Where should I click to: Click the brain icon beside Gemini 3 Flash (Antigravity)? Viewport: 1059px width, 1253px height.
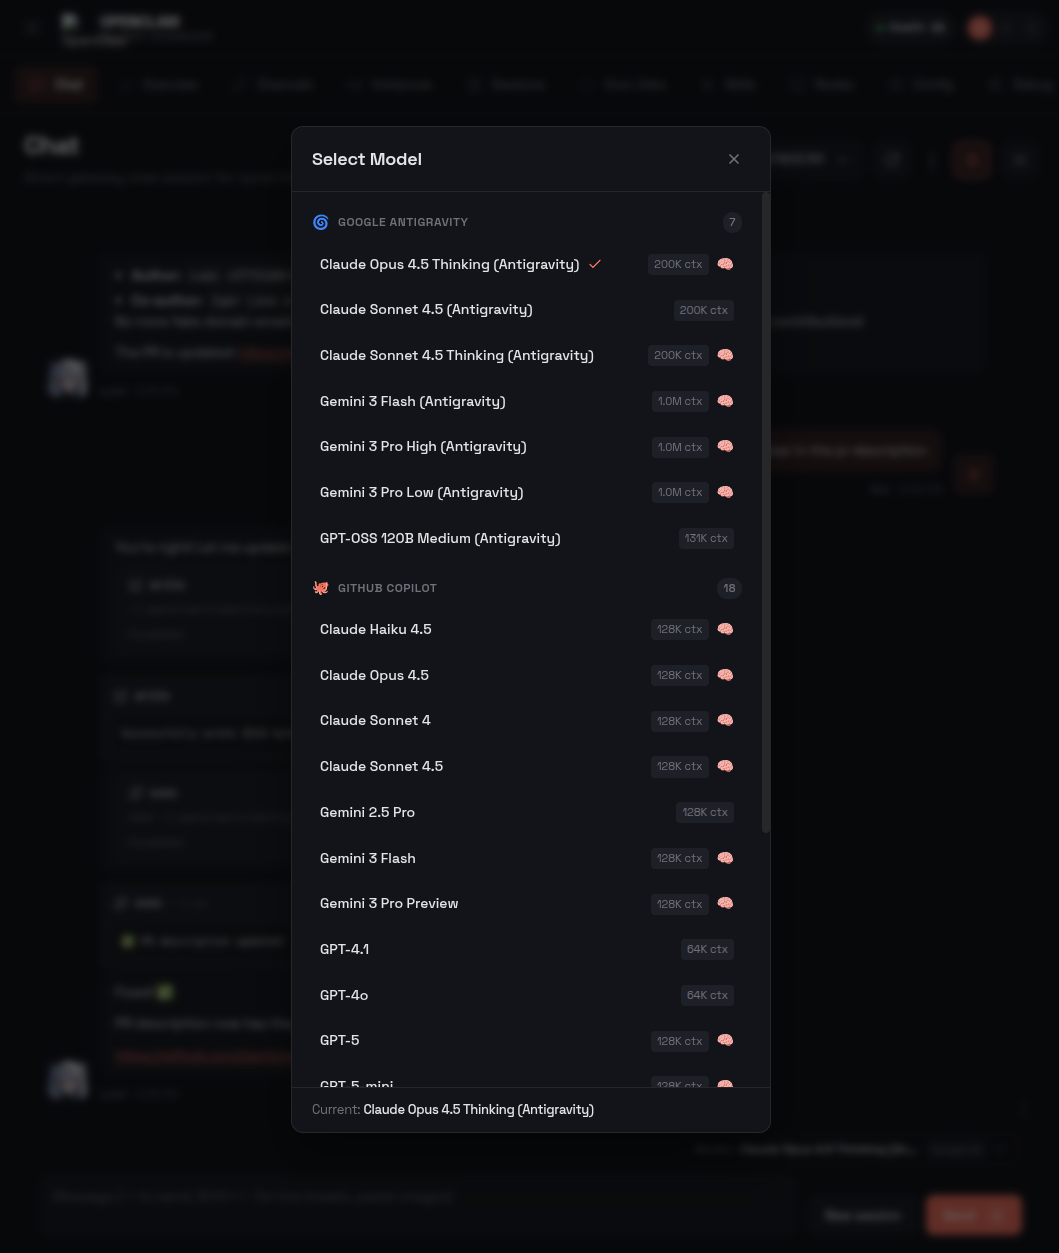[x=725, y=401]
